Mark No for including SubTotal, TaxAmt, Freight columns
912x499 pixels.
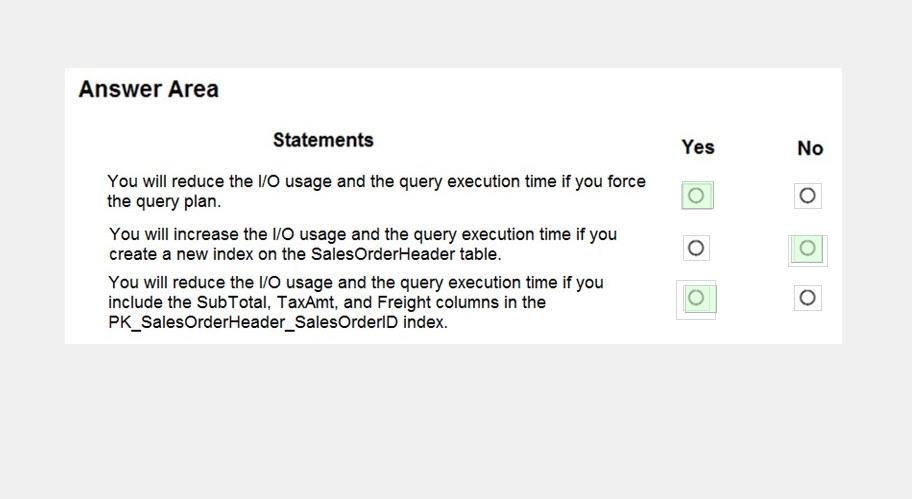click(807, 298)
